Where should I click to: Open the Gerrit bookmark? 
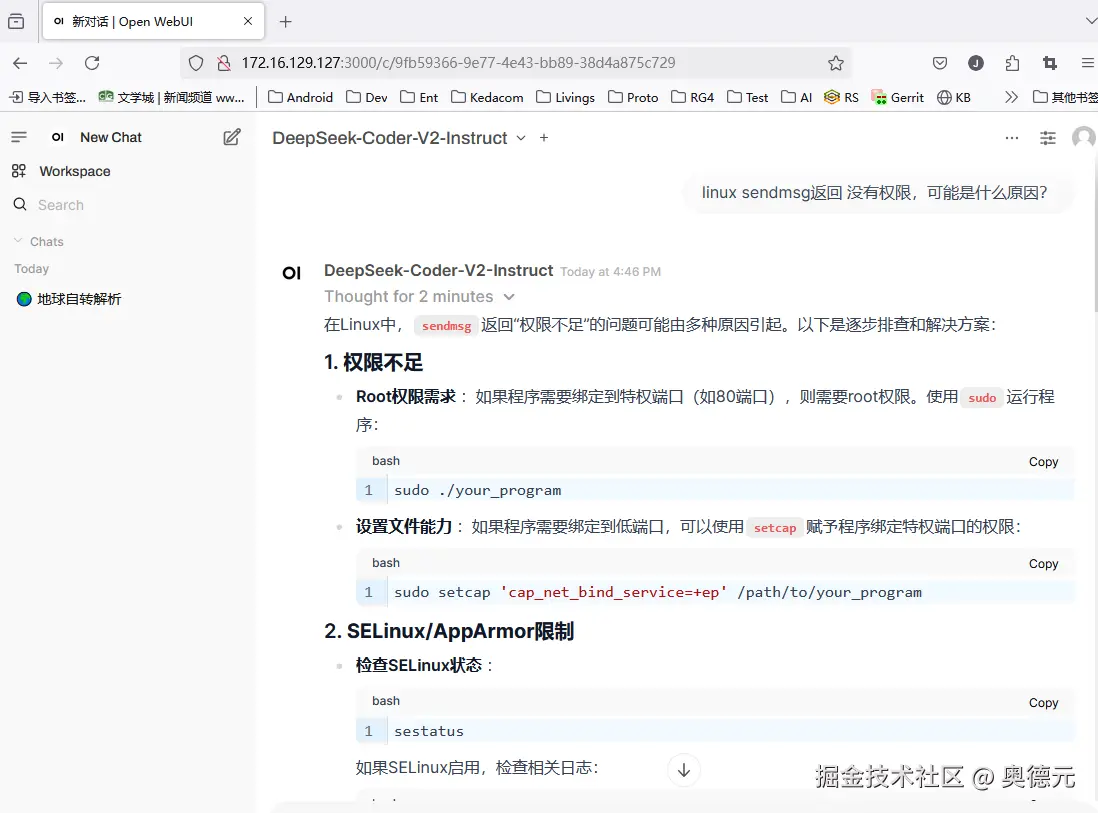pos(897,97)
